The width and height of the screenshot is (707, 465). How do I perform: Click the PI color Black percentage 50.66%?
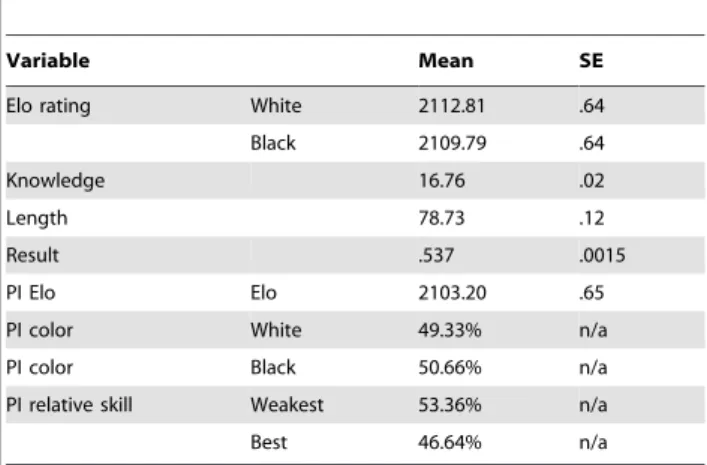pyautogui.click(x=450, y=368)
